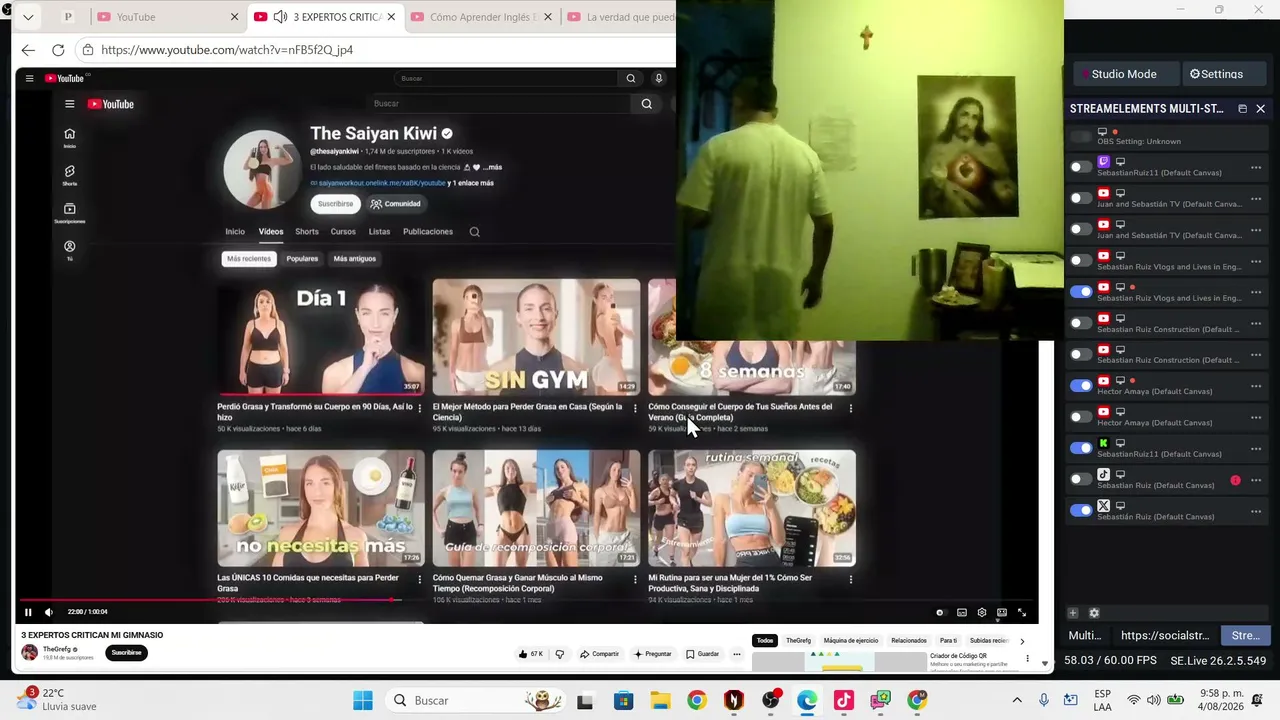Screen dimensions: 1280x720
Task: Reload the page with the refresh icon
Action: pos(58,50)
